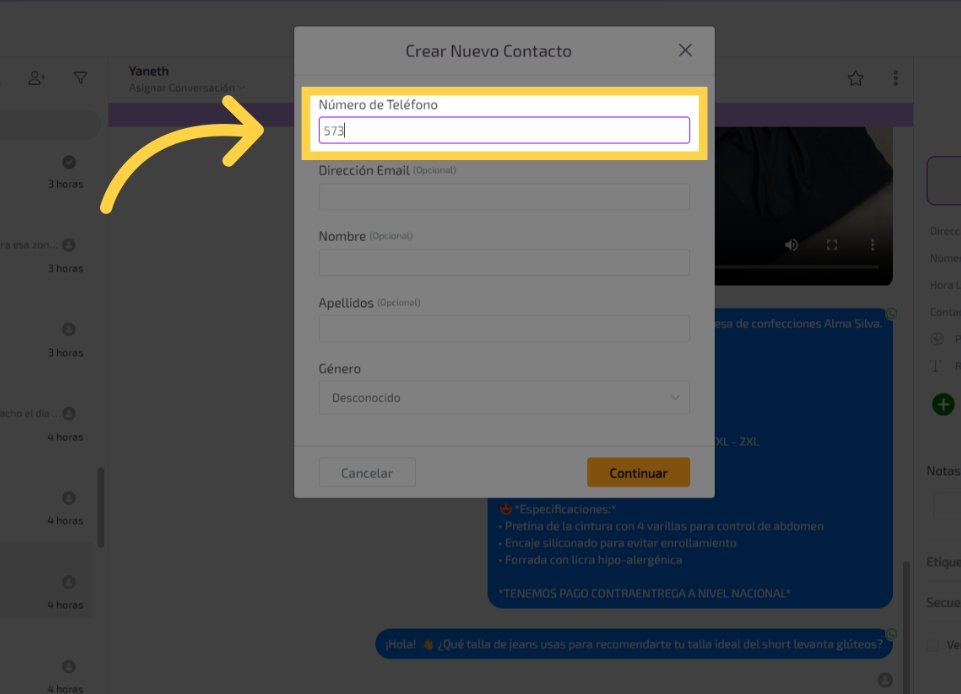The image size is (961, 694).
Task: Expand the Género dropdown showing Desconocido
Action: coord(504,398)
